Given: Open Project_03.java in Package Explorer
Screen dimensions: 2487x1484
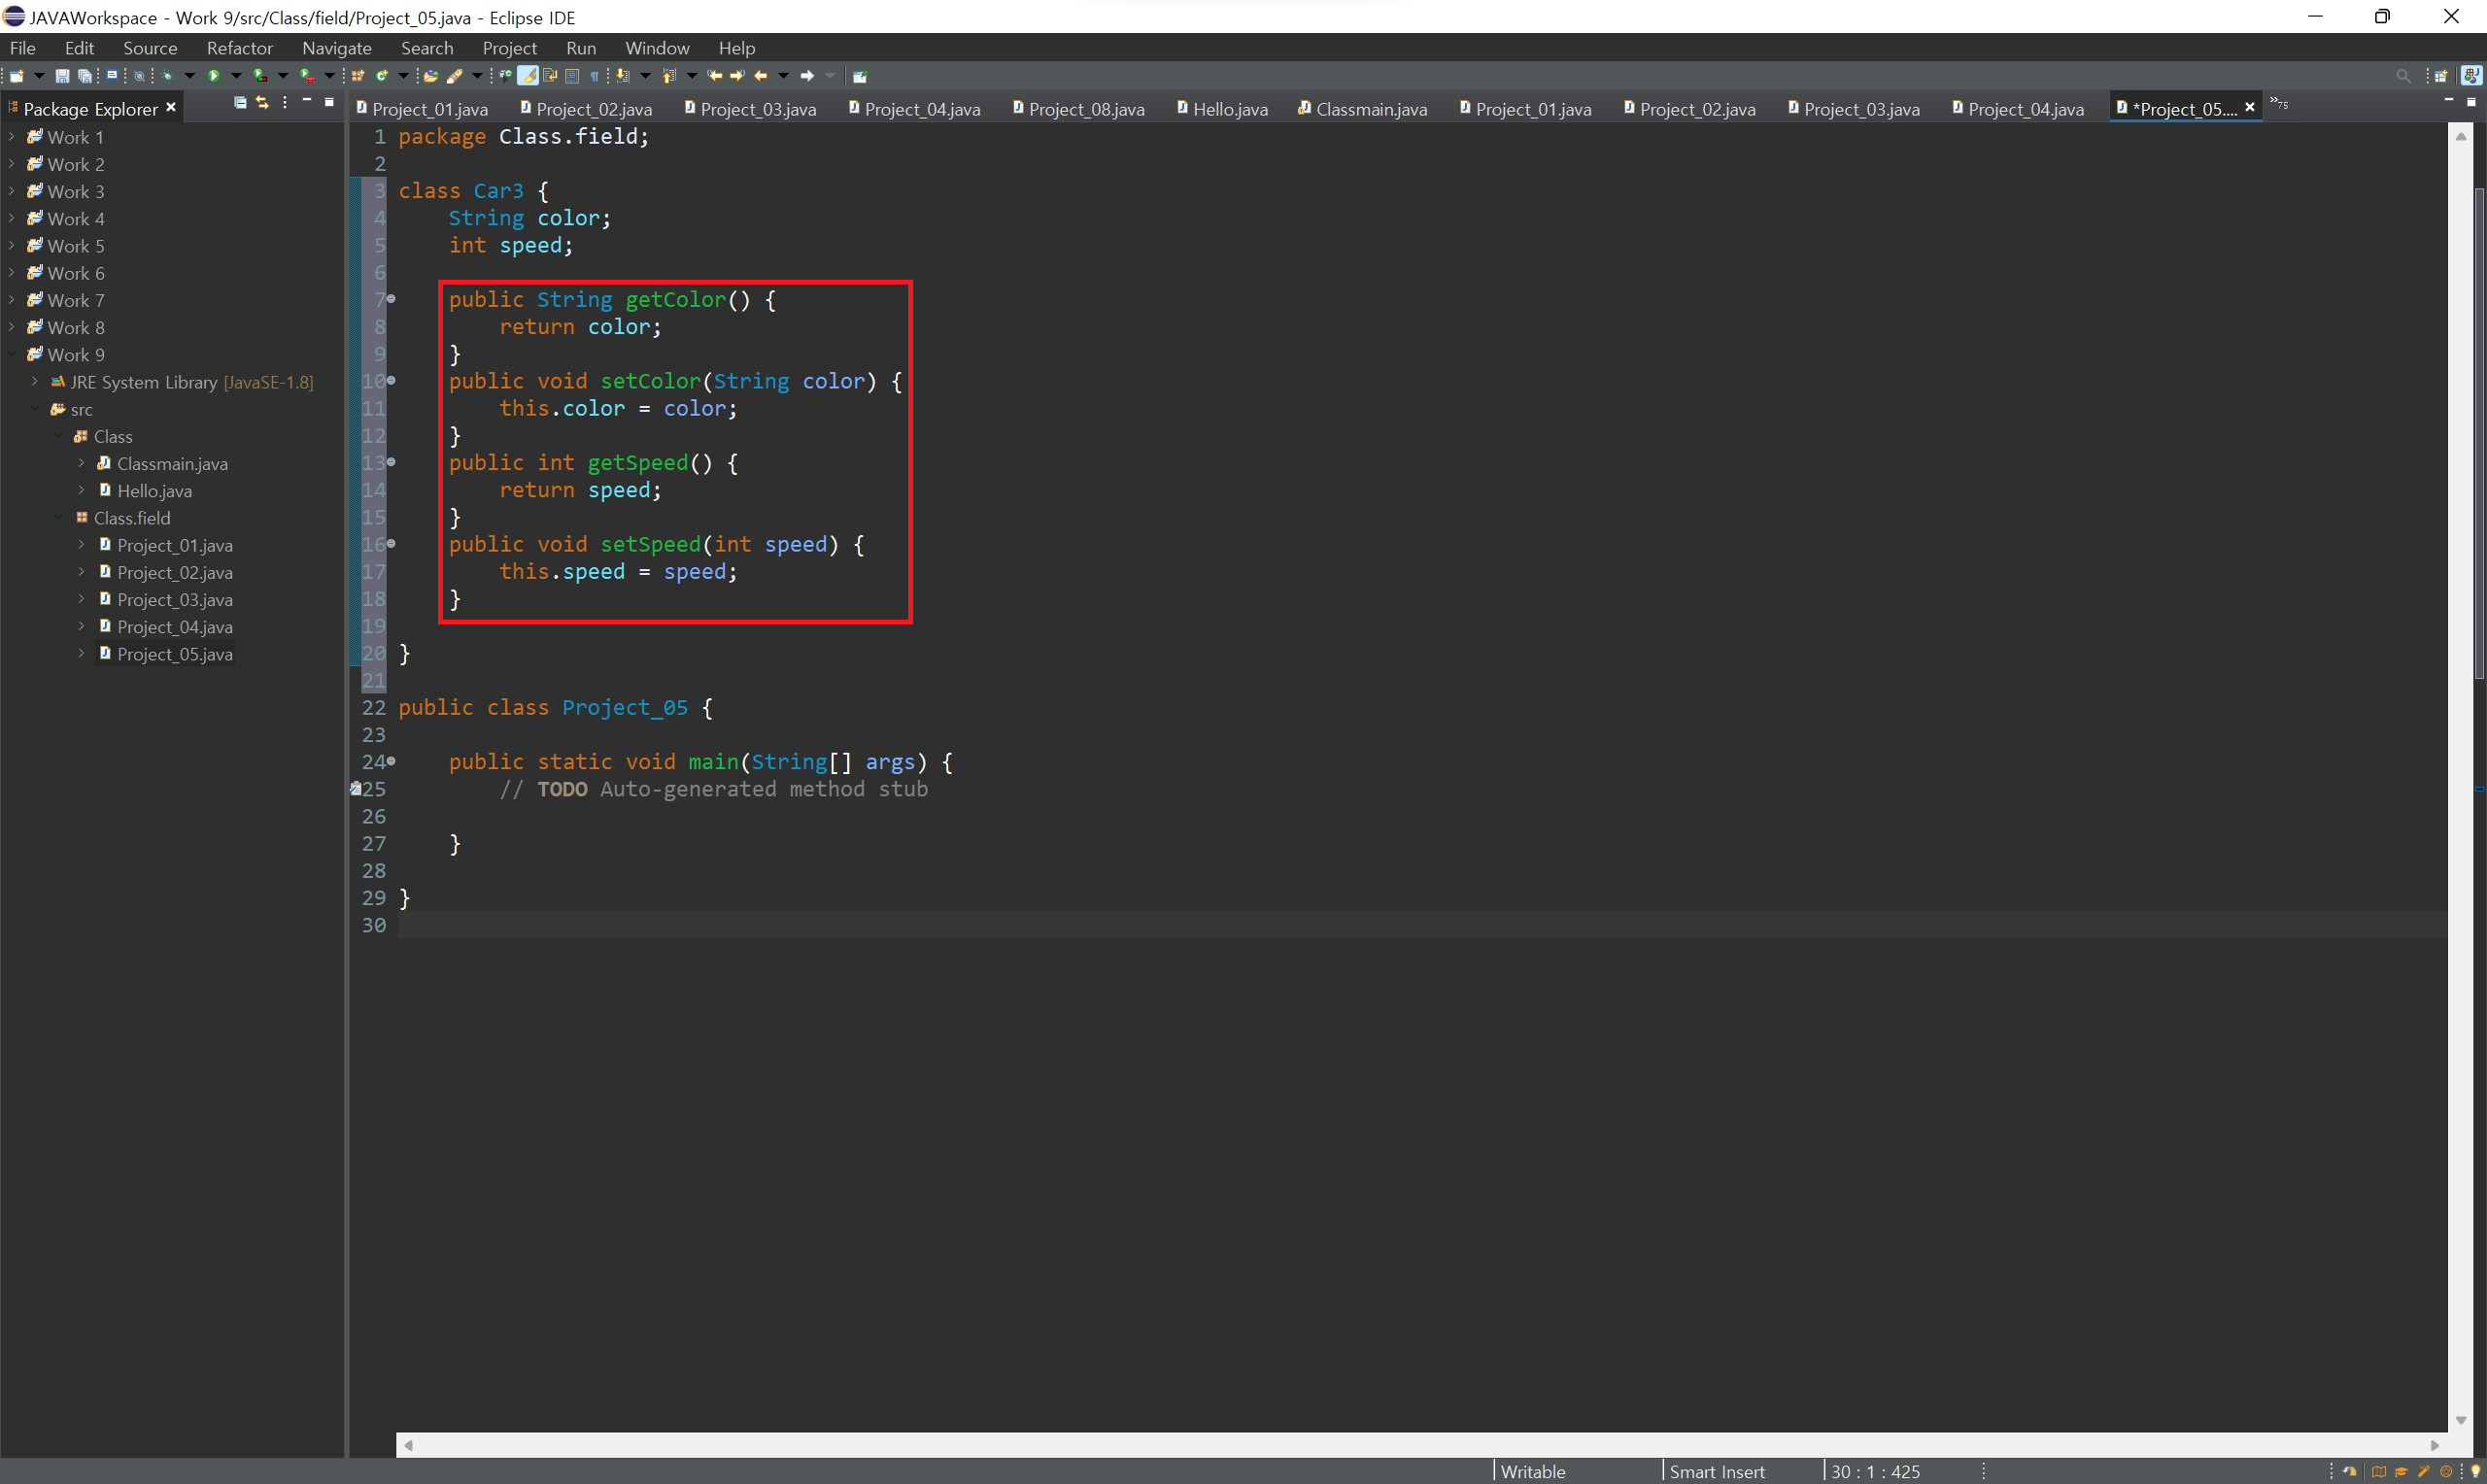Looking at the screenshot, I should coord(174,600).
